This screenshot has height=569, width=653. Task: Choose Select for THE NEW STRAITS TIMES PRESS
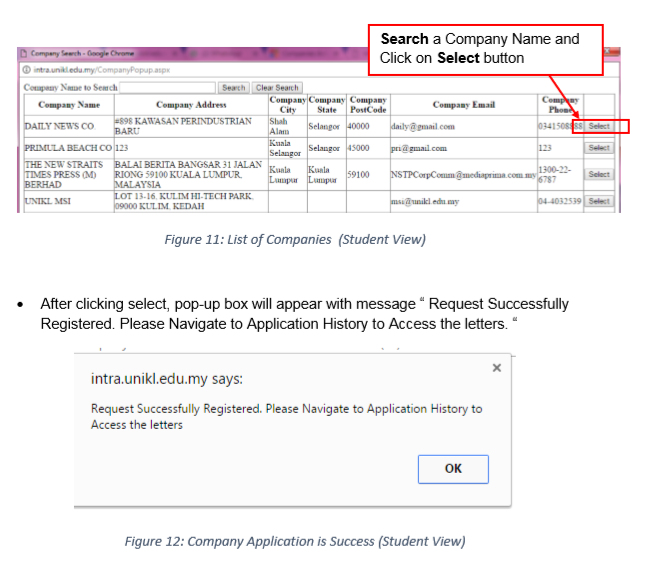click(599, 174)
